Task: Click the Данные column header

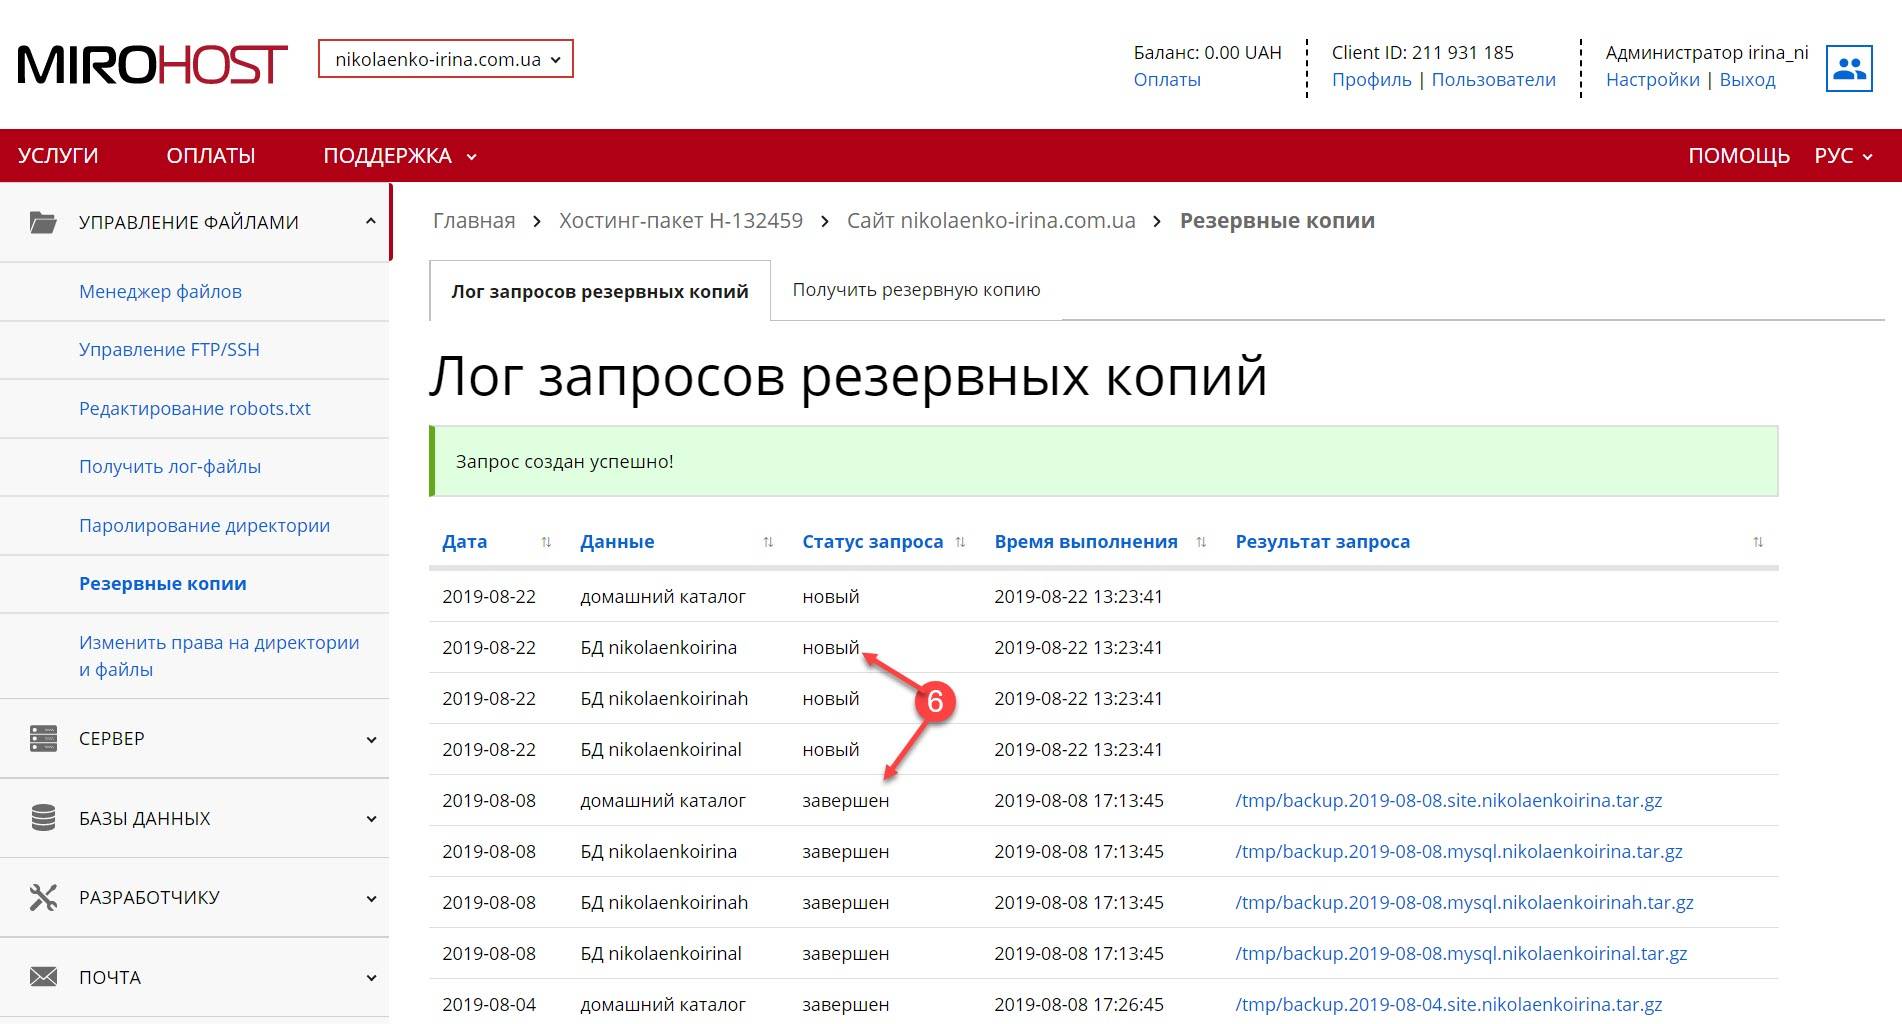Action: point(617,542)
